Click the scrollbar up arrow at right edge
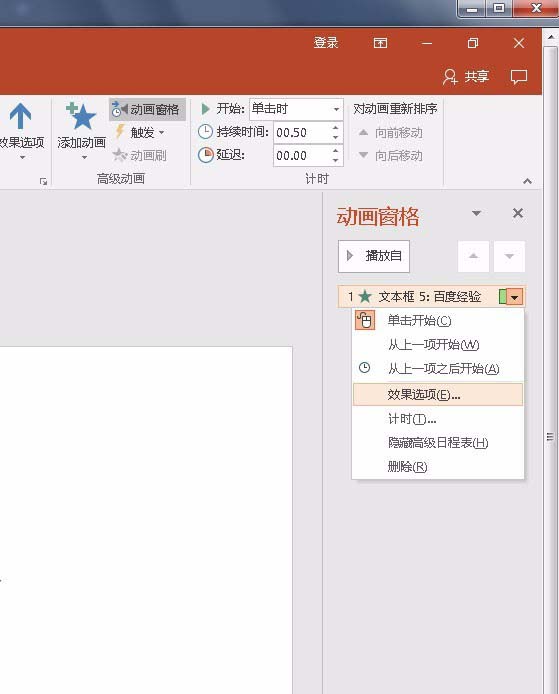Screen dimensions: 559x694 point(551,37)
